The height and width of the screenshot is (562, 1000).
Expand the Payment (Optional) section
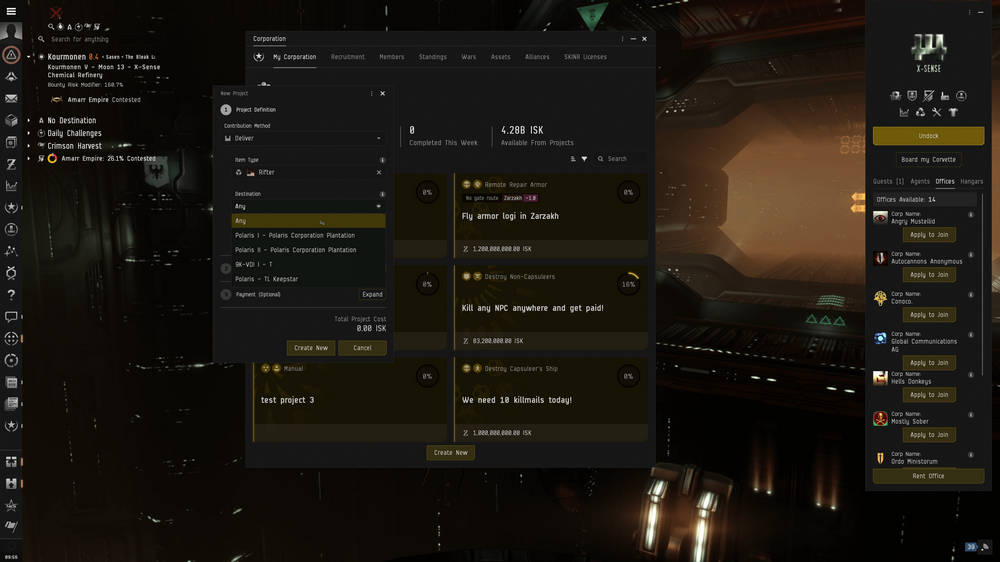[372, 294]
